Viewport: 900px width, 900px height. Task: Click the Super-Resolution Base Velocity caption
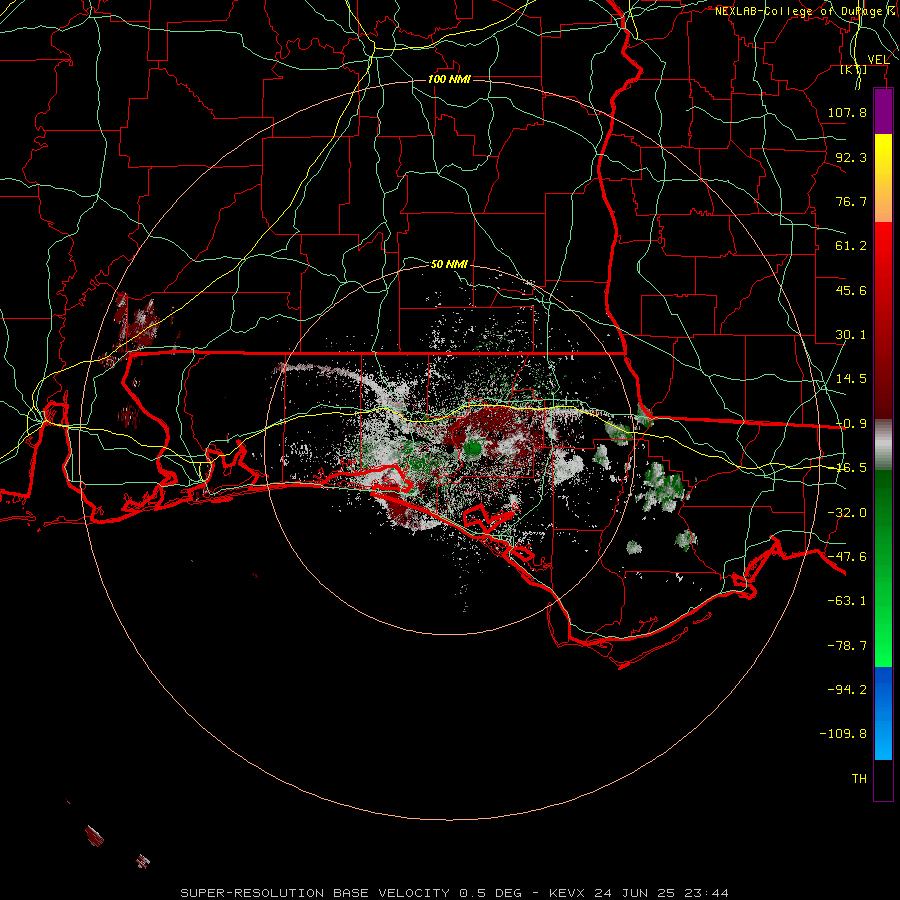(x=455, y=893)
